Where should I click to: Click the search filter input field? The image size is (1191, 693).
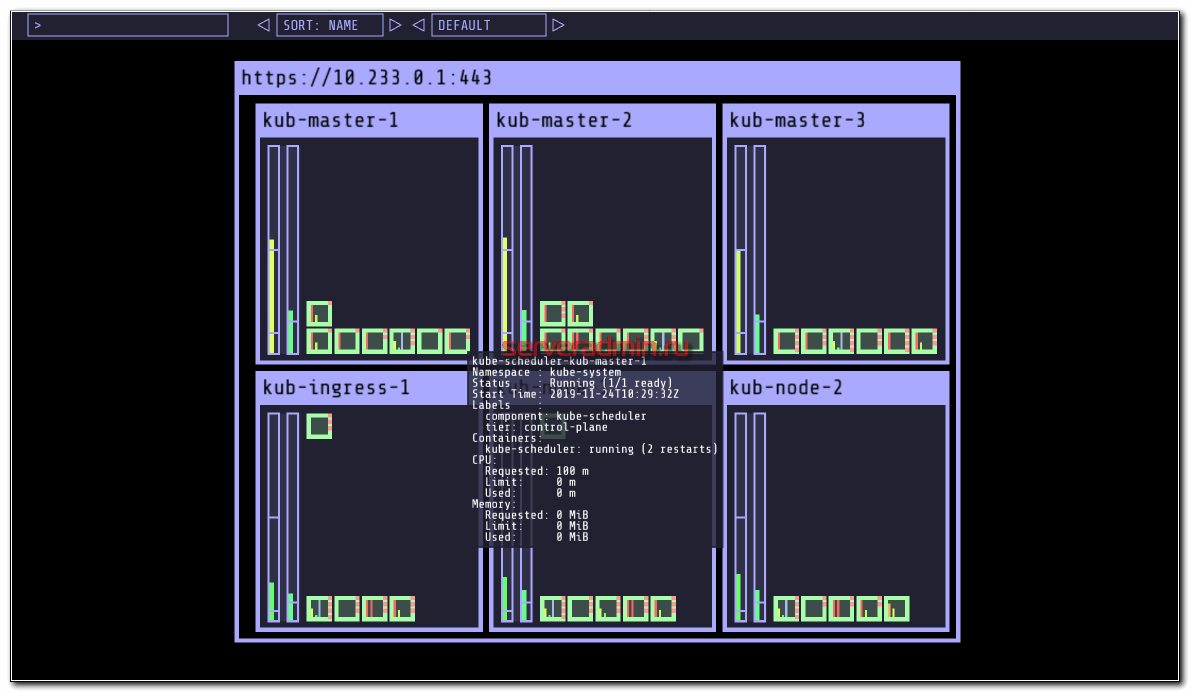coord(128,25)
